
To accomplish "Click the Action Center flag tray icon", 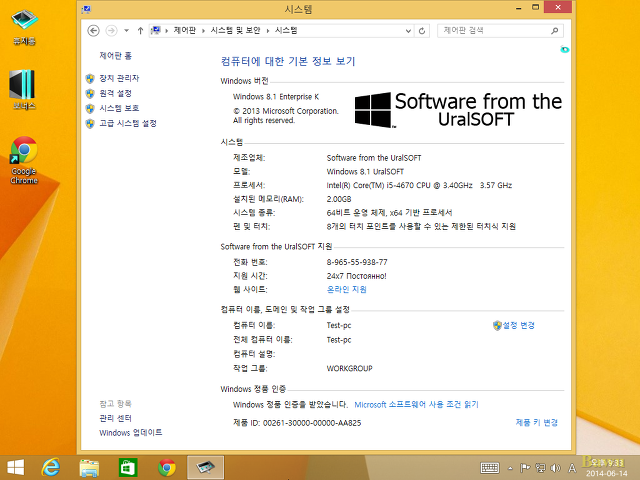I will tap(525, 468).
